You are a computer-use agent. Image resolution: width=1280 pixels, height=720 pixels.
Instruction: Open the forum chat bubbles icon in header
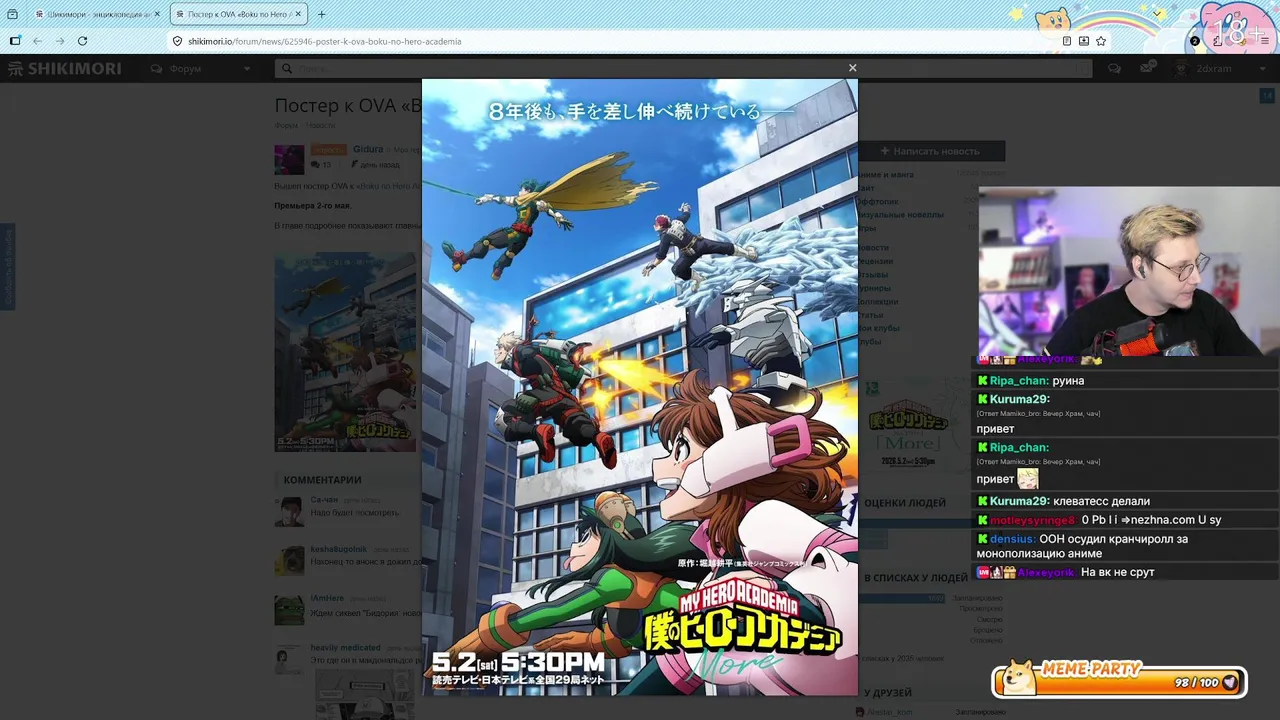click(1114, 68)
